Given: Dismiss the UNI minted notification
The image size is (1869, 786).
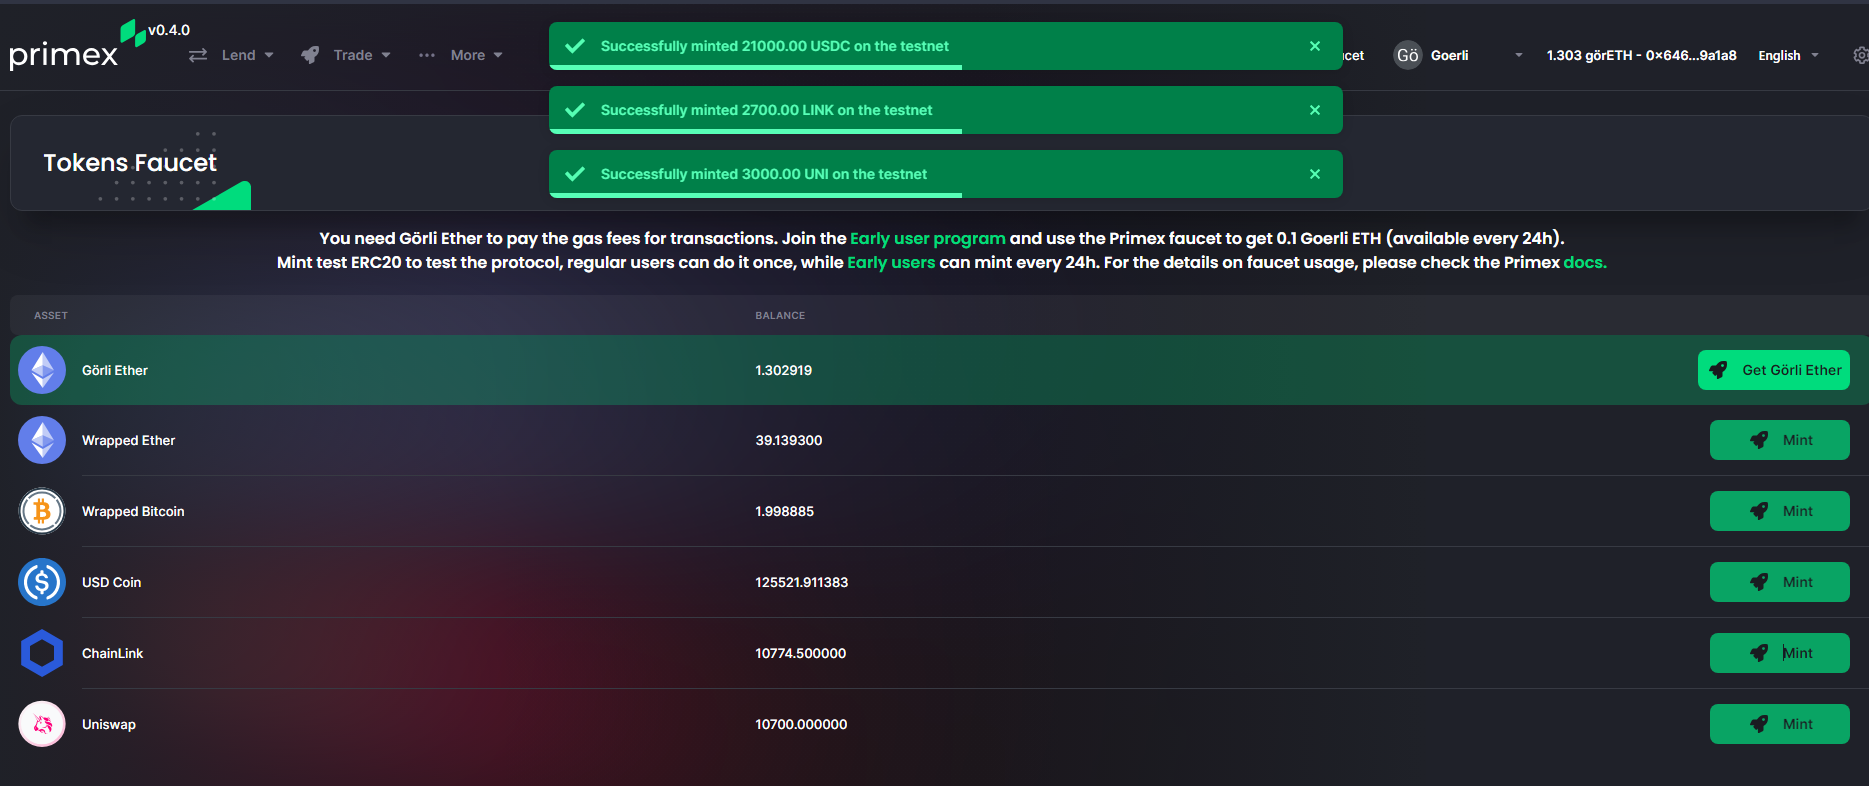Looking at the screenshot, I should pos(1315,174).
